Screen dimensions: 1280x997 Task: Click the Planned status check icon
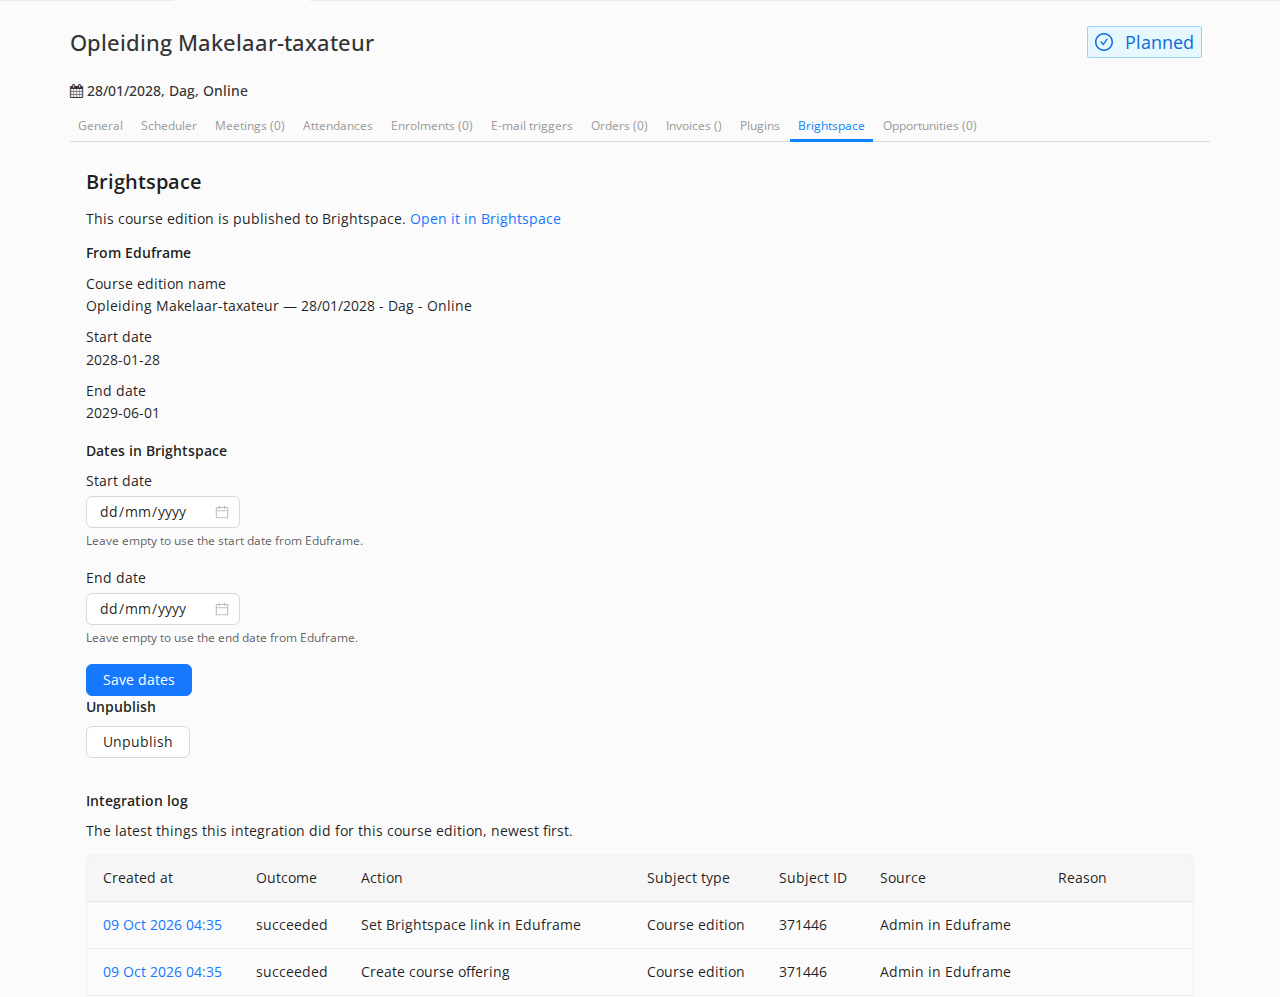(x=1104, y=42)
